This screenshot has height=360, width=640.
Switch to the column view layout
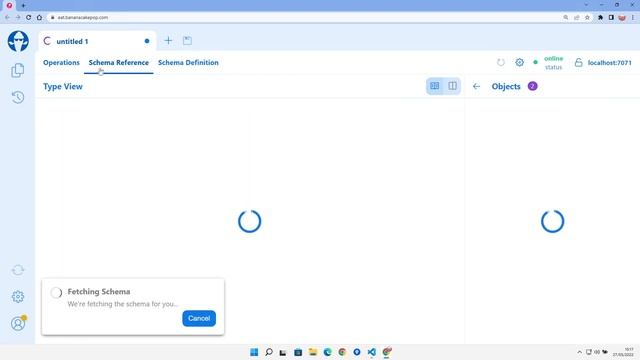point(452,86)
